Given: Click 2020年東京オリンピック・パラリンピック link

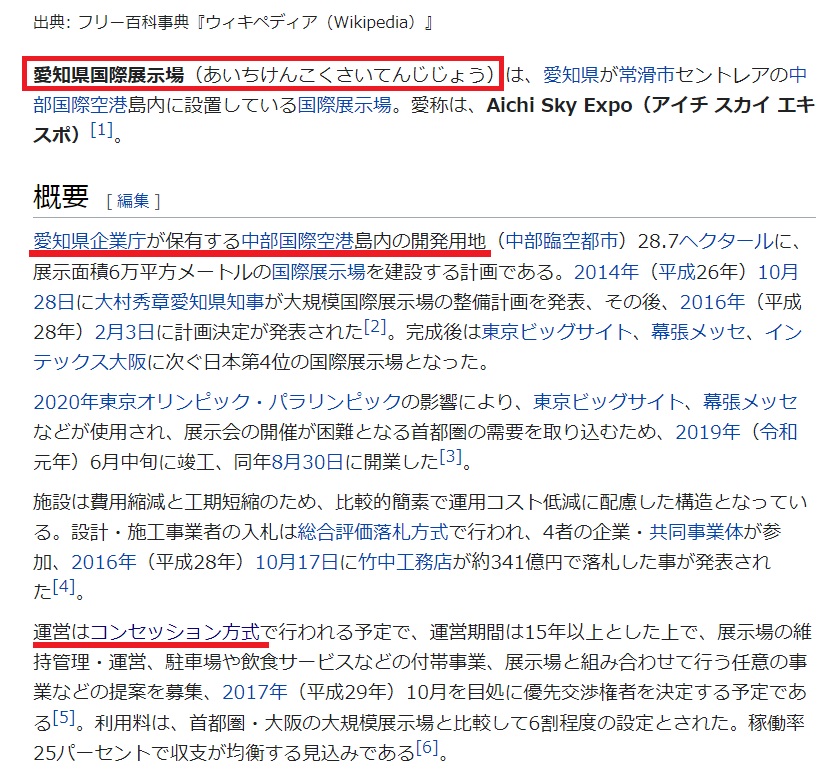Looking at the screenshot, I should click(218, 402).
